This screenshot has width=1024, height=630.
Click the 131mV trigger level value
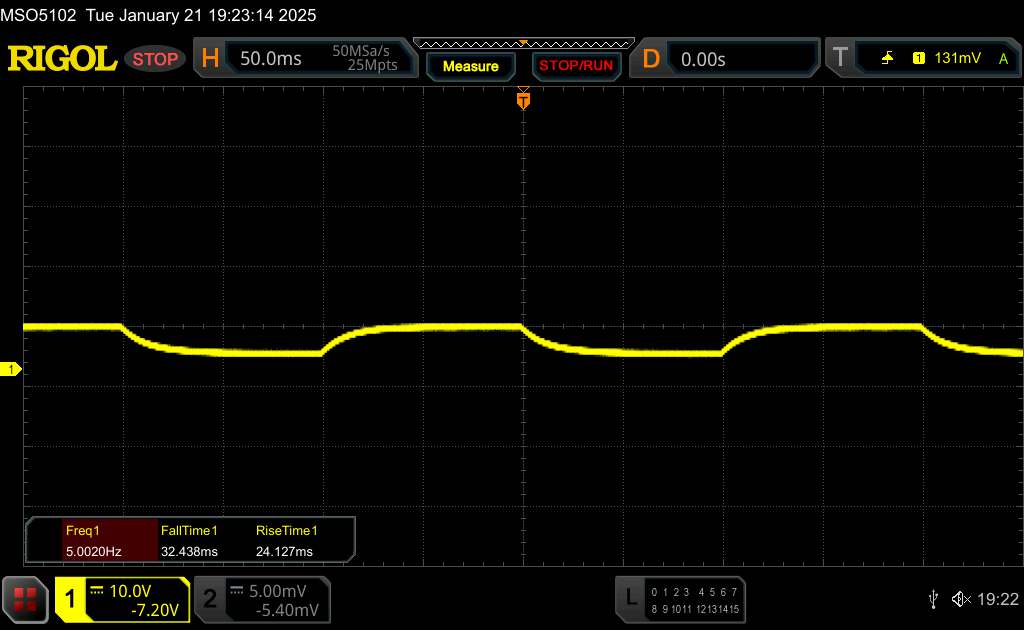click(x=957, y=59)
